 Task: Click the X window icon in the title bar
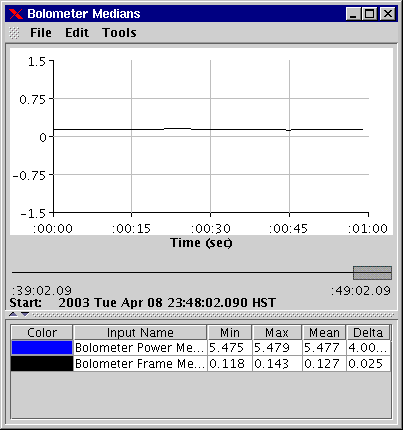click(16, 14)
